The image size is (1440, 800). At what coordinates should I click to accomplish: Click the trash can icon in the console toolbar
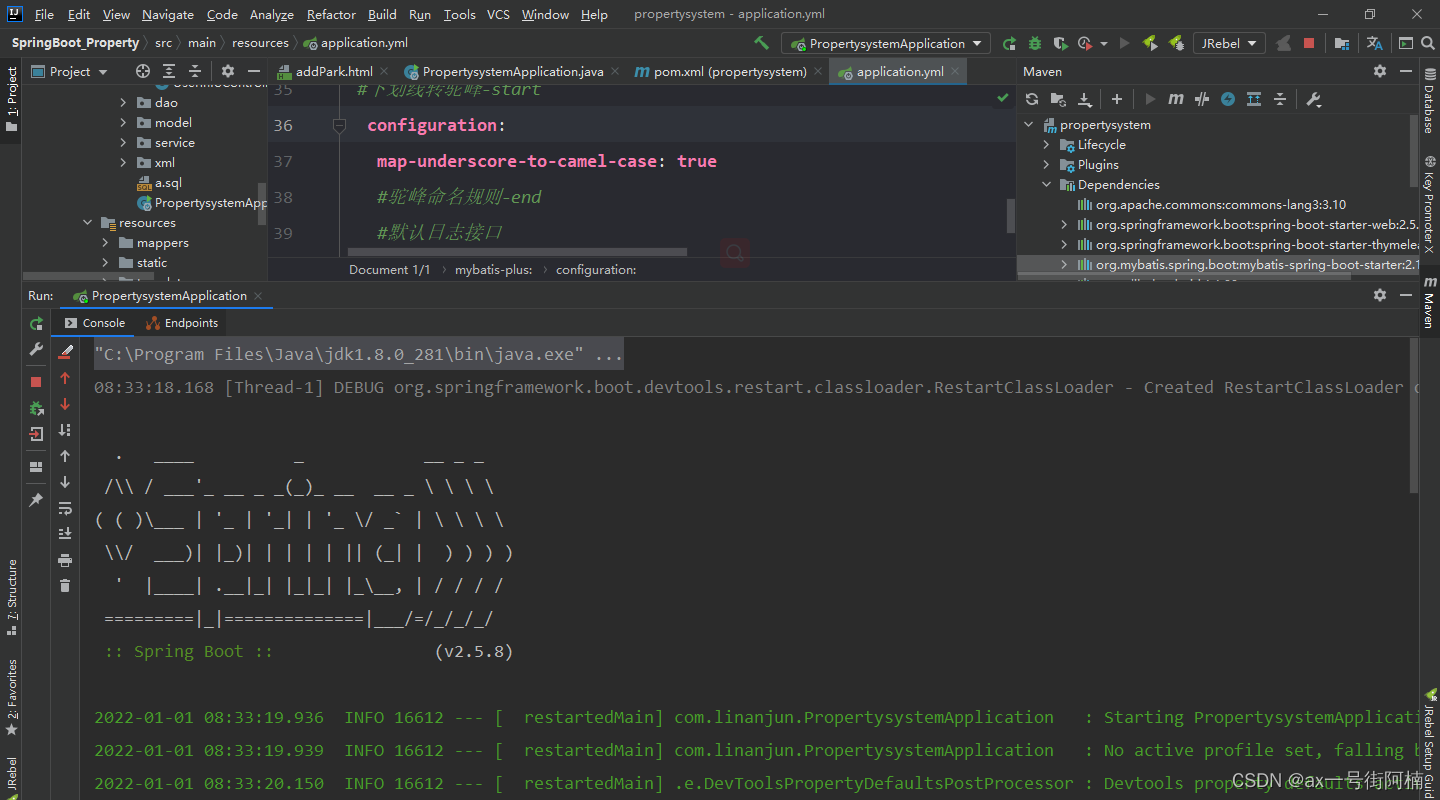(x=65, y=586)
